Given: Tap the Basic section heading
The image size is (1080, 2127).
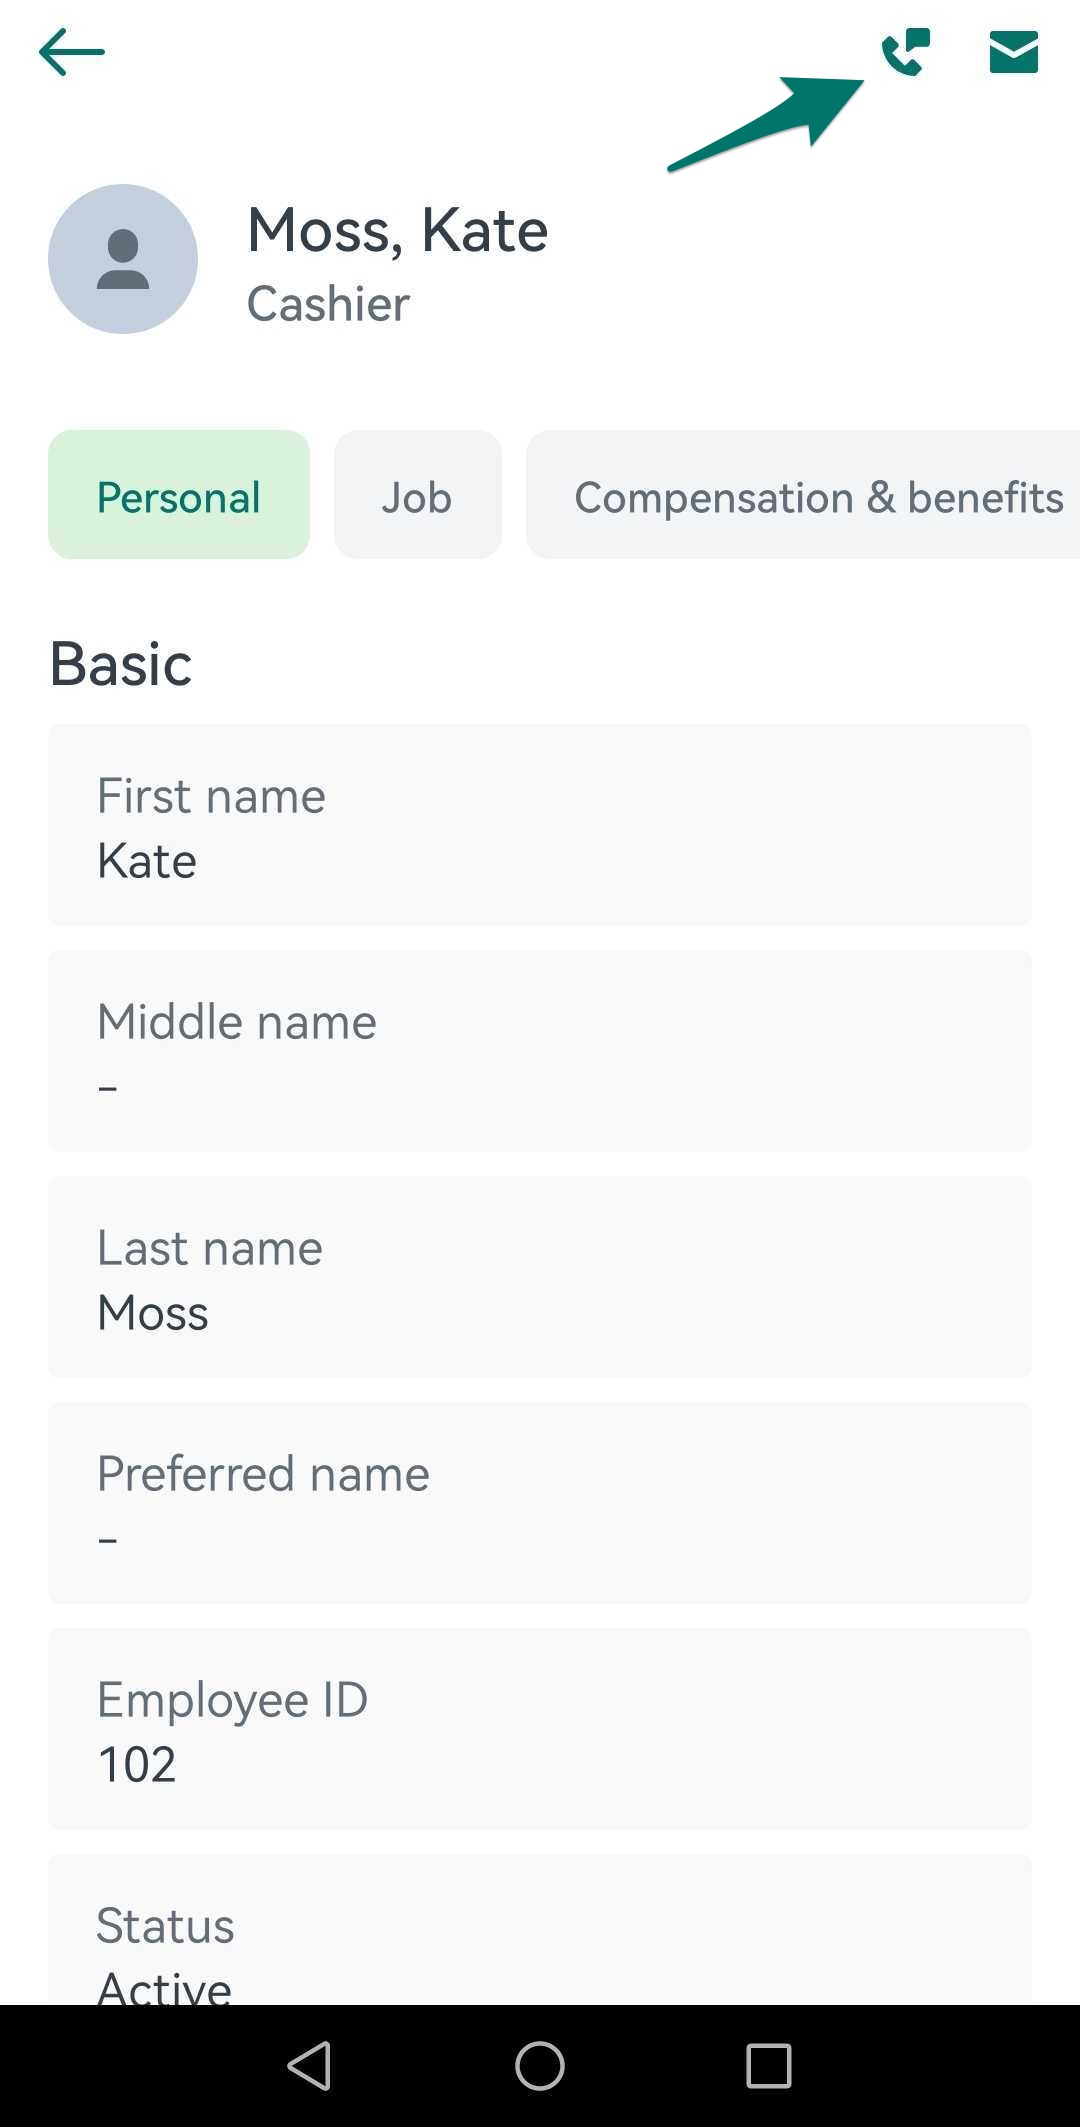Looking at the screenshot, I should click(x=121, y=663).
